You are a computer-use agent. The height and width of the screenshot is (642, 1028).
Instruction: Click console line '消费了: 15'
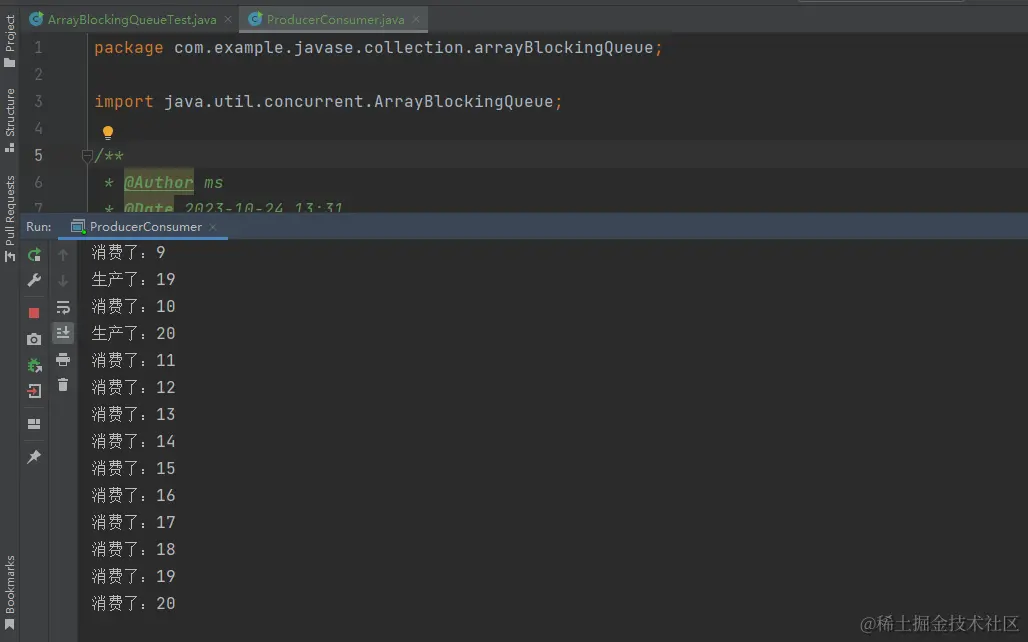coord(133,468)
